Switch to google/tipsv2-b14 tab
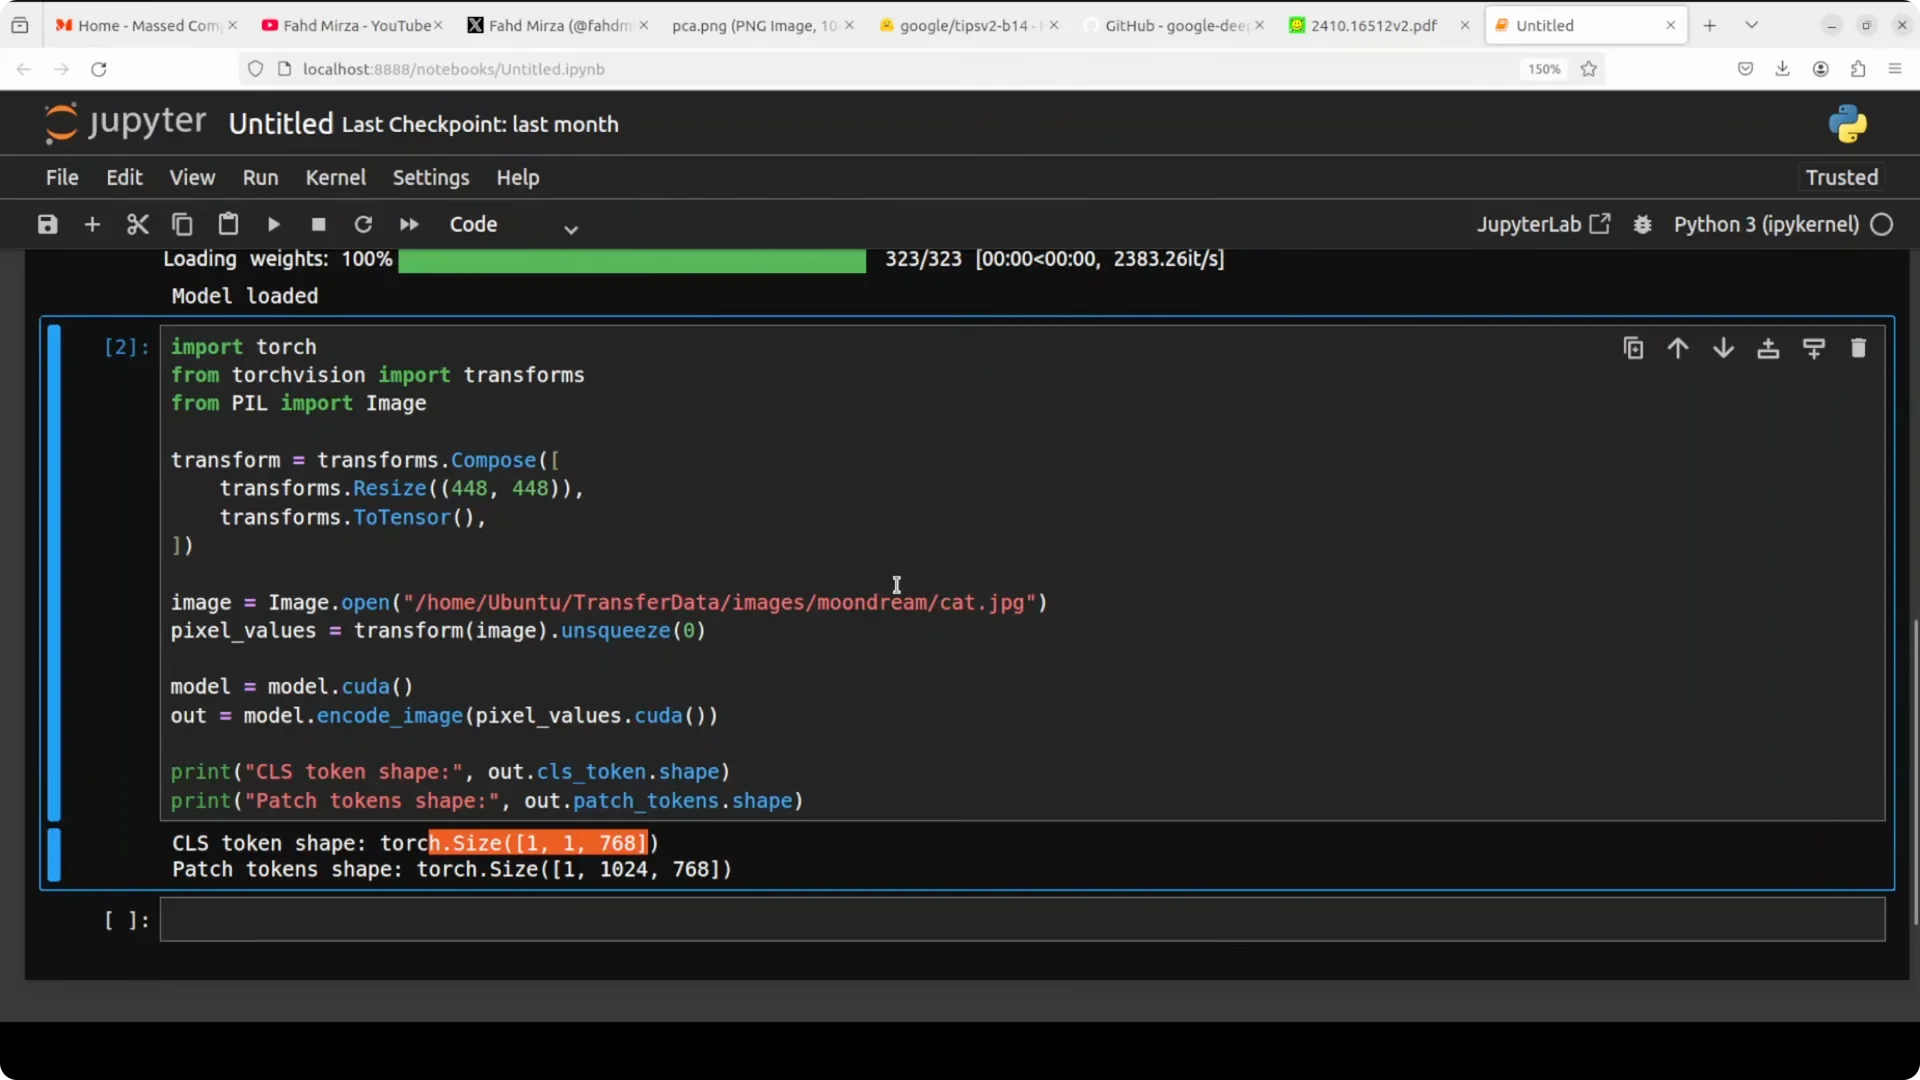This screenshot has width=1920, height=1080. point(969,25)
